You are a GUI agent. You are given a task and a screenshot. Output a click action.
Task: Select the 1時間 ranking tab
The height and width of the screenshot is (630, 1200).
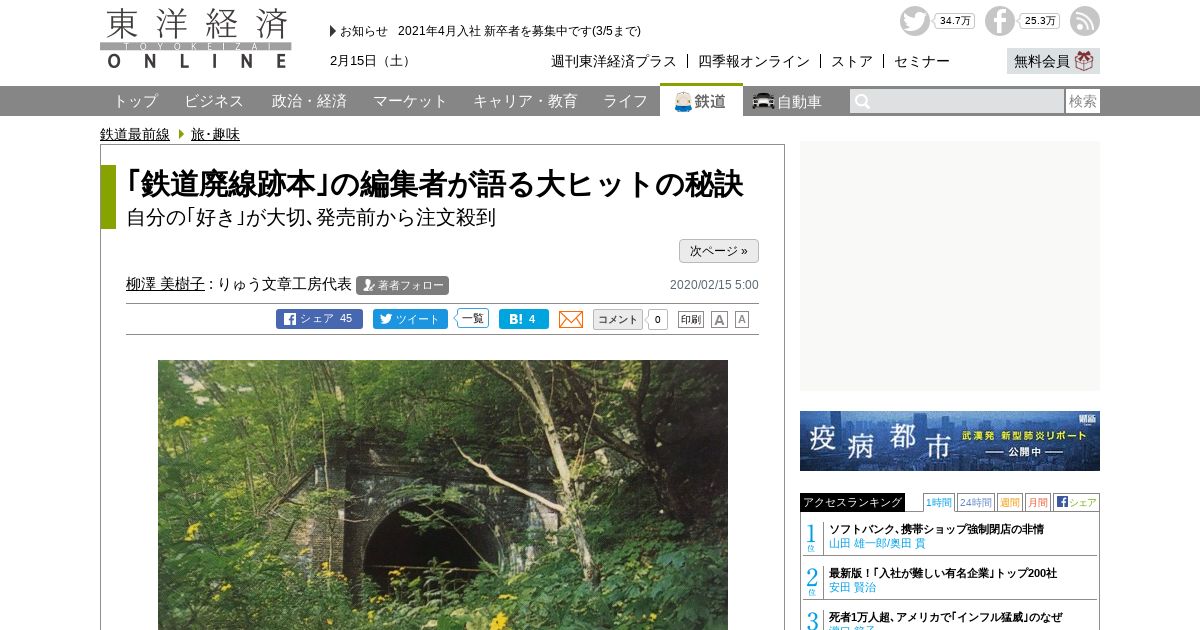coord(938,502)
